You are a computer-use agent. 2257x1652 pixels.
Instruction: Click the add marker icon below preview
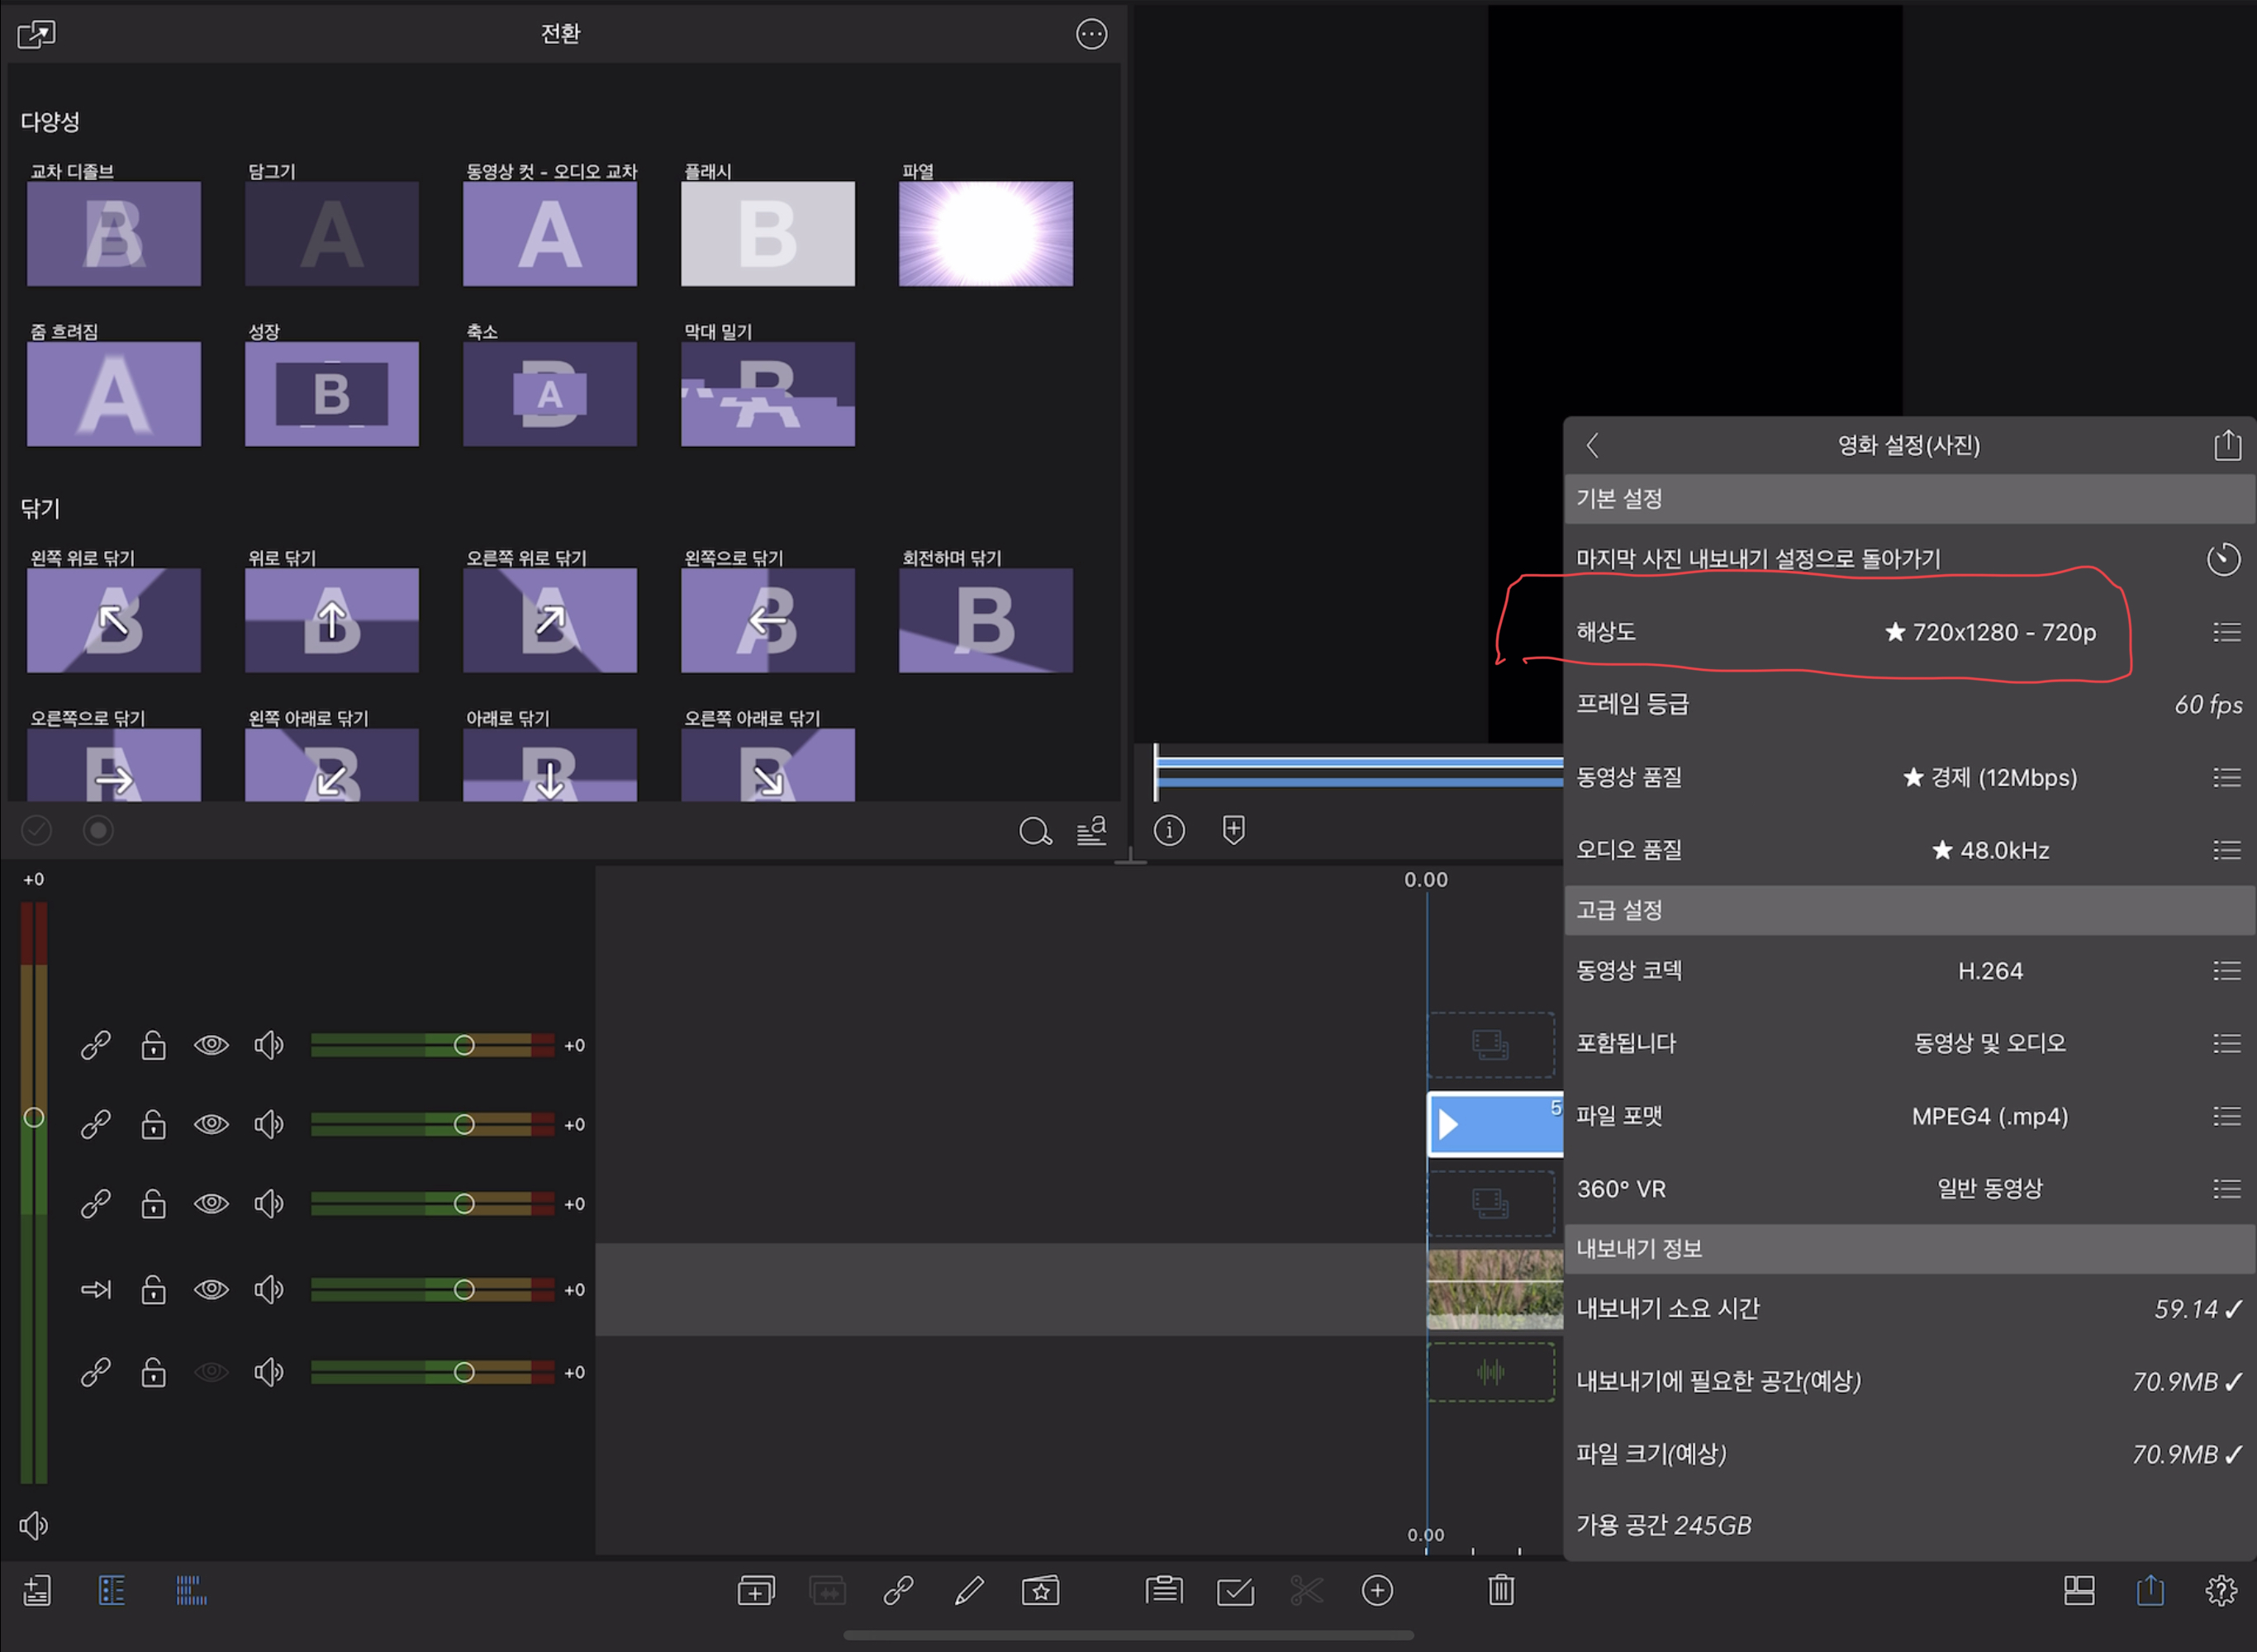[x=1234, y=830]
